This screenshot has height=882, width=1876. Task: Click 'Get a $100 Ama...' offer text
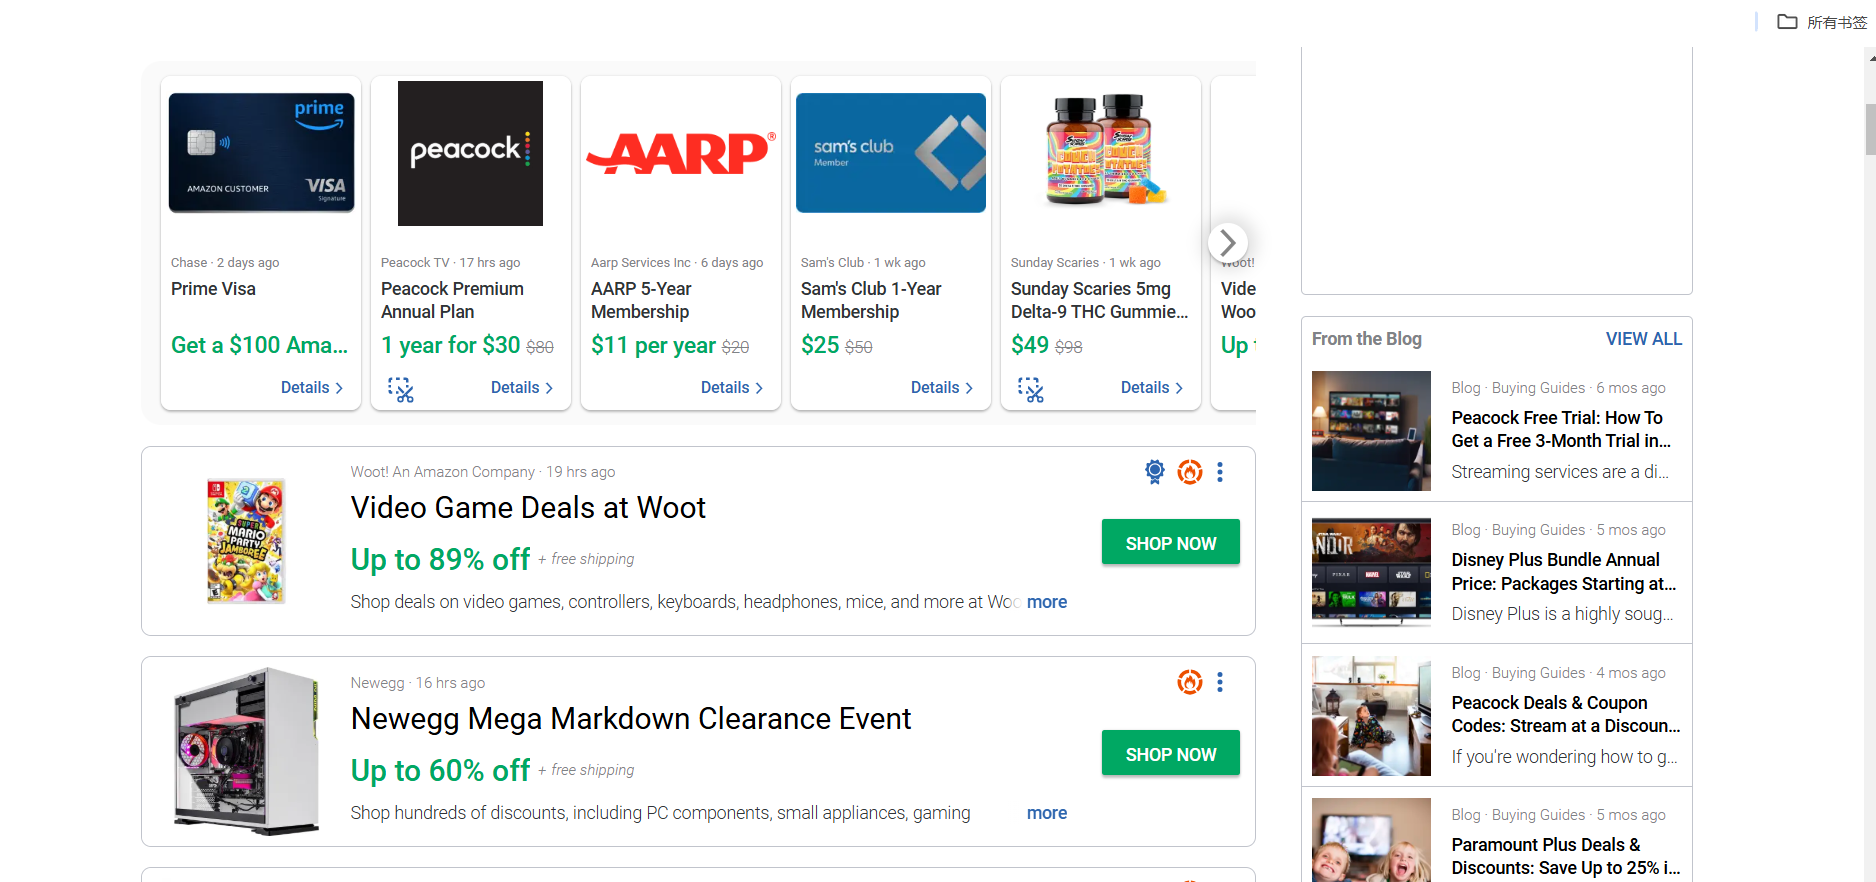tap(259, 345)
